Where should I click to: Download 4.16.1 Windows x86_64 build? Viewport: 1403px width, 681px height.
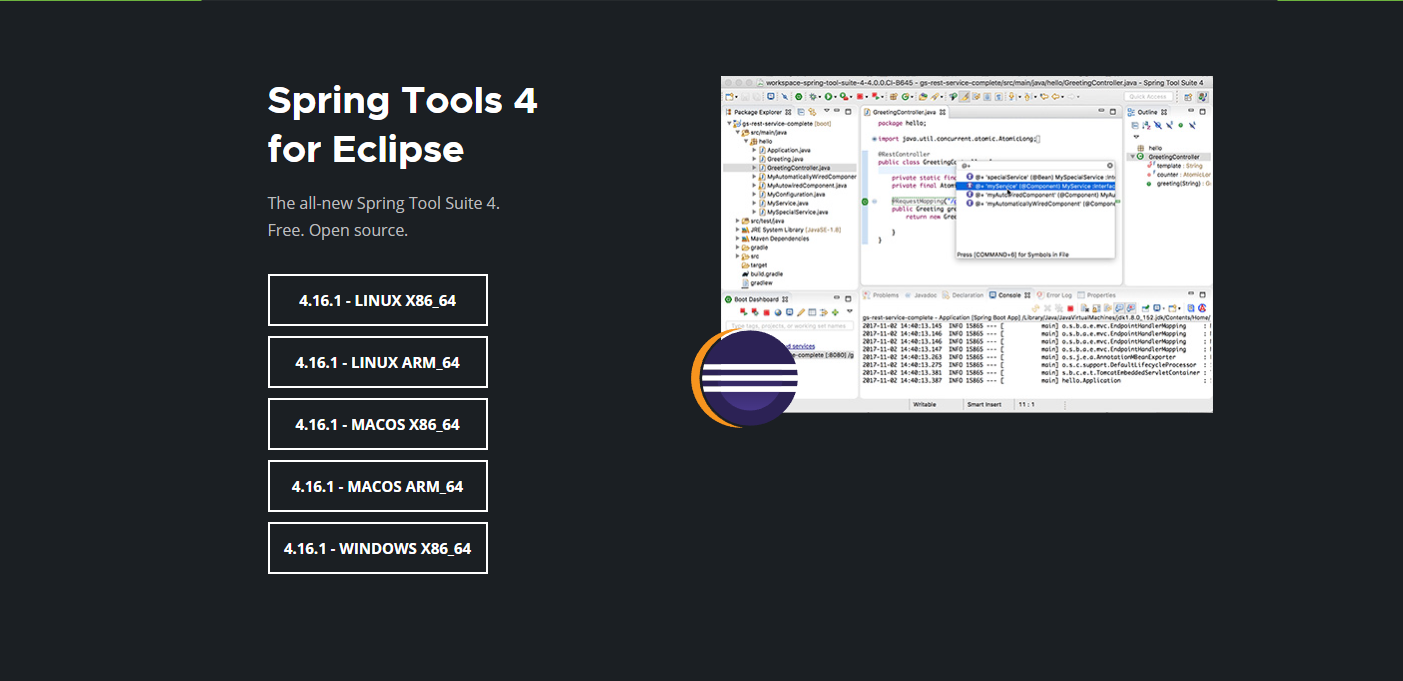click(378, 548)
